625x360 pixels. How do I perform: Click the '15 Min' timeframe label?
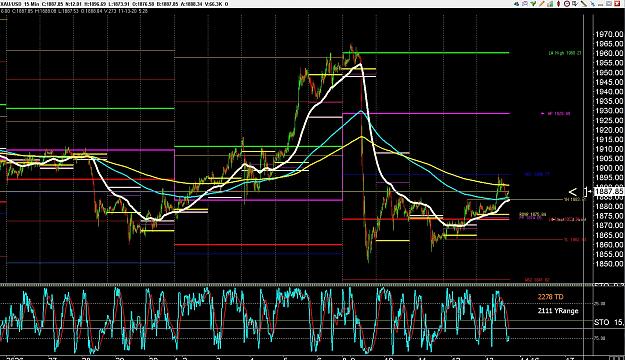(x=31, y=4)
